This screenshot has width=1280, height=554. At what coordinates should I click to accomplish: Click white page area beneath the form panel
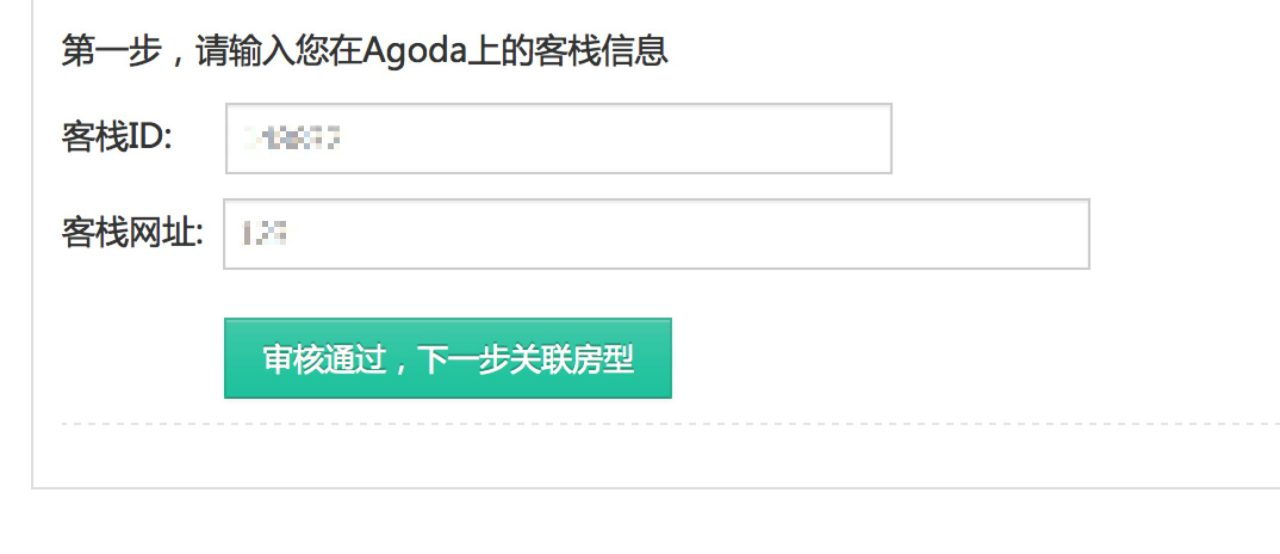640,522
